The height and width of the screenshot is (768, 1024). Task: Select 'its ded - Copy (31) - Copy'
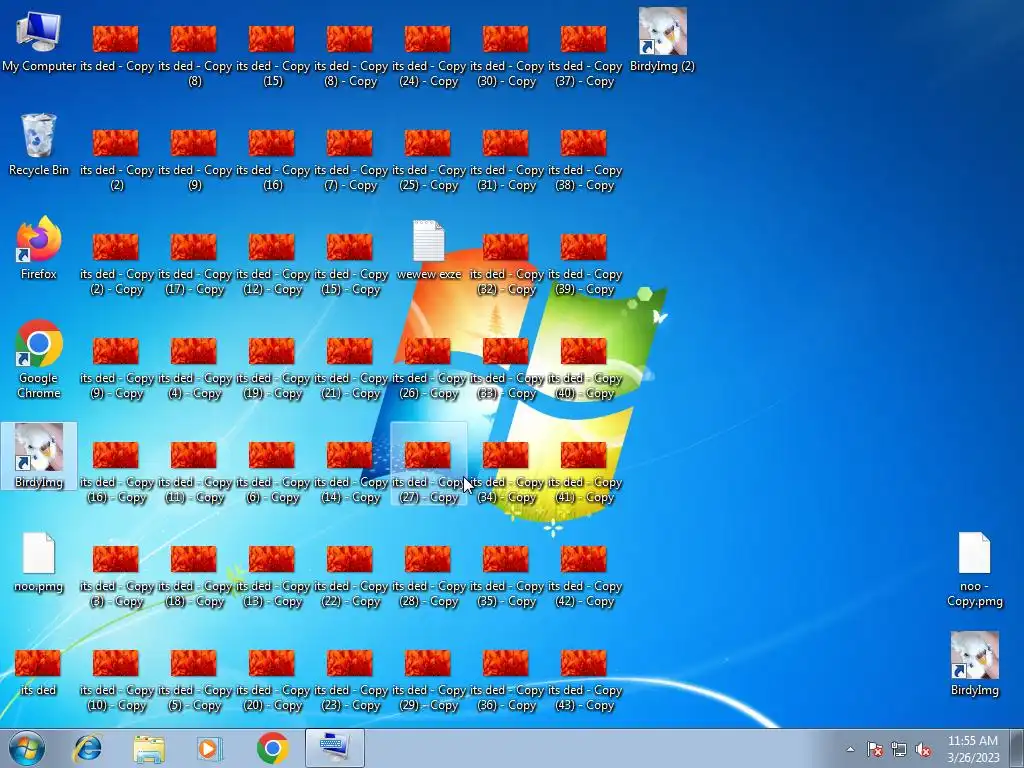coord(506,161)
